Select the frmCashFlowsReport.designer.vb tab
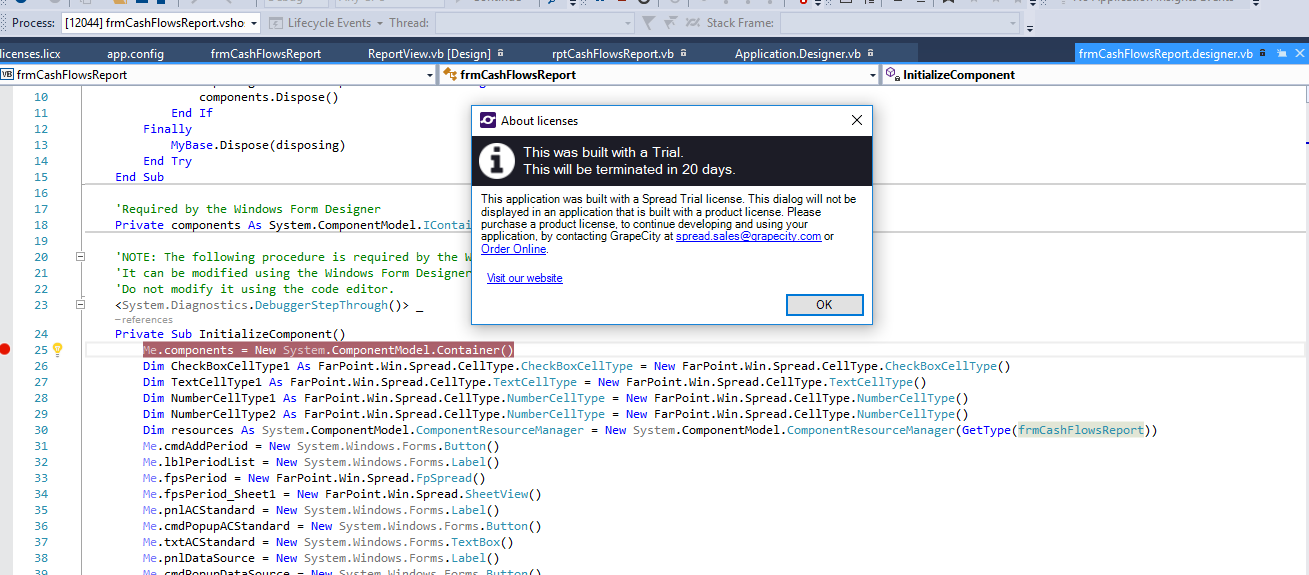1309x575 pixels. click(x=1166, y=53)
